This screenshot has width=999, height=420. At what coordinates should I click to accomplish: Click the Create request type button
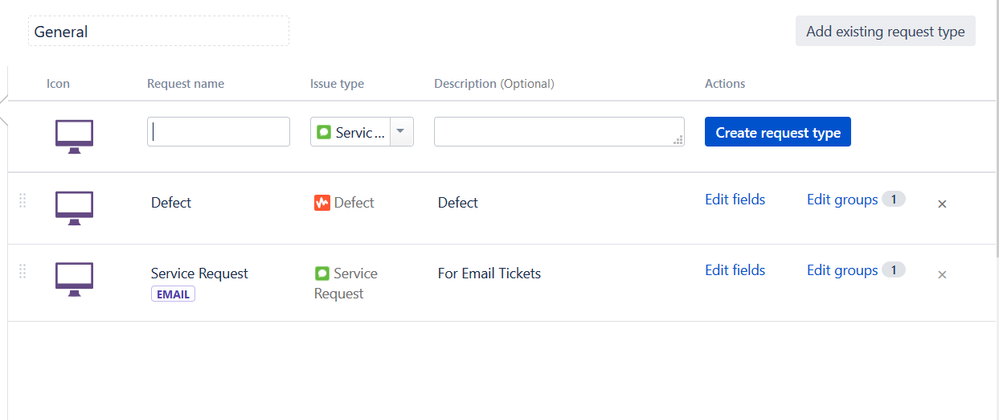[x=778, y=132]
